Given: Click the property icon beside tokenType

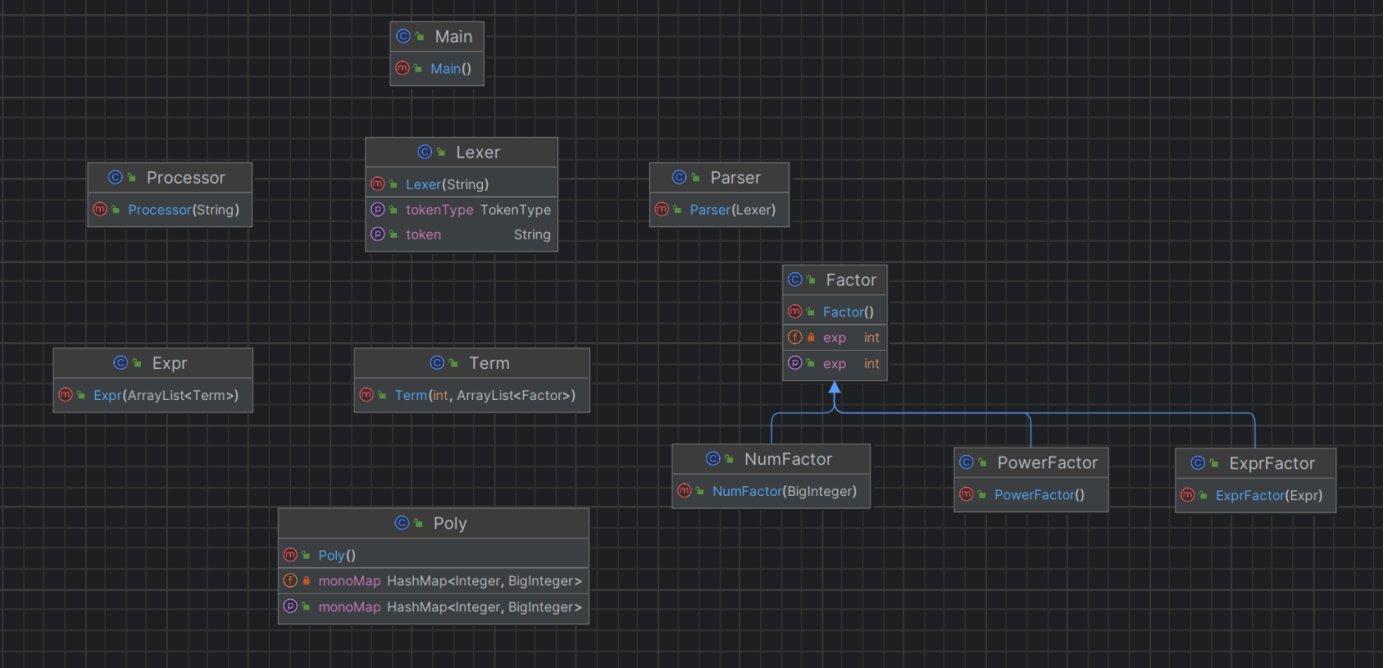Looking at the screenshot, I should pyautogui.click(x=377, y=210).
